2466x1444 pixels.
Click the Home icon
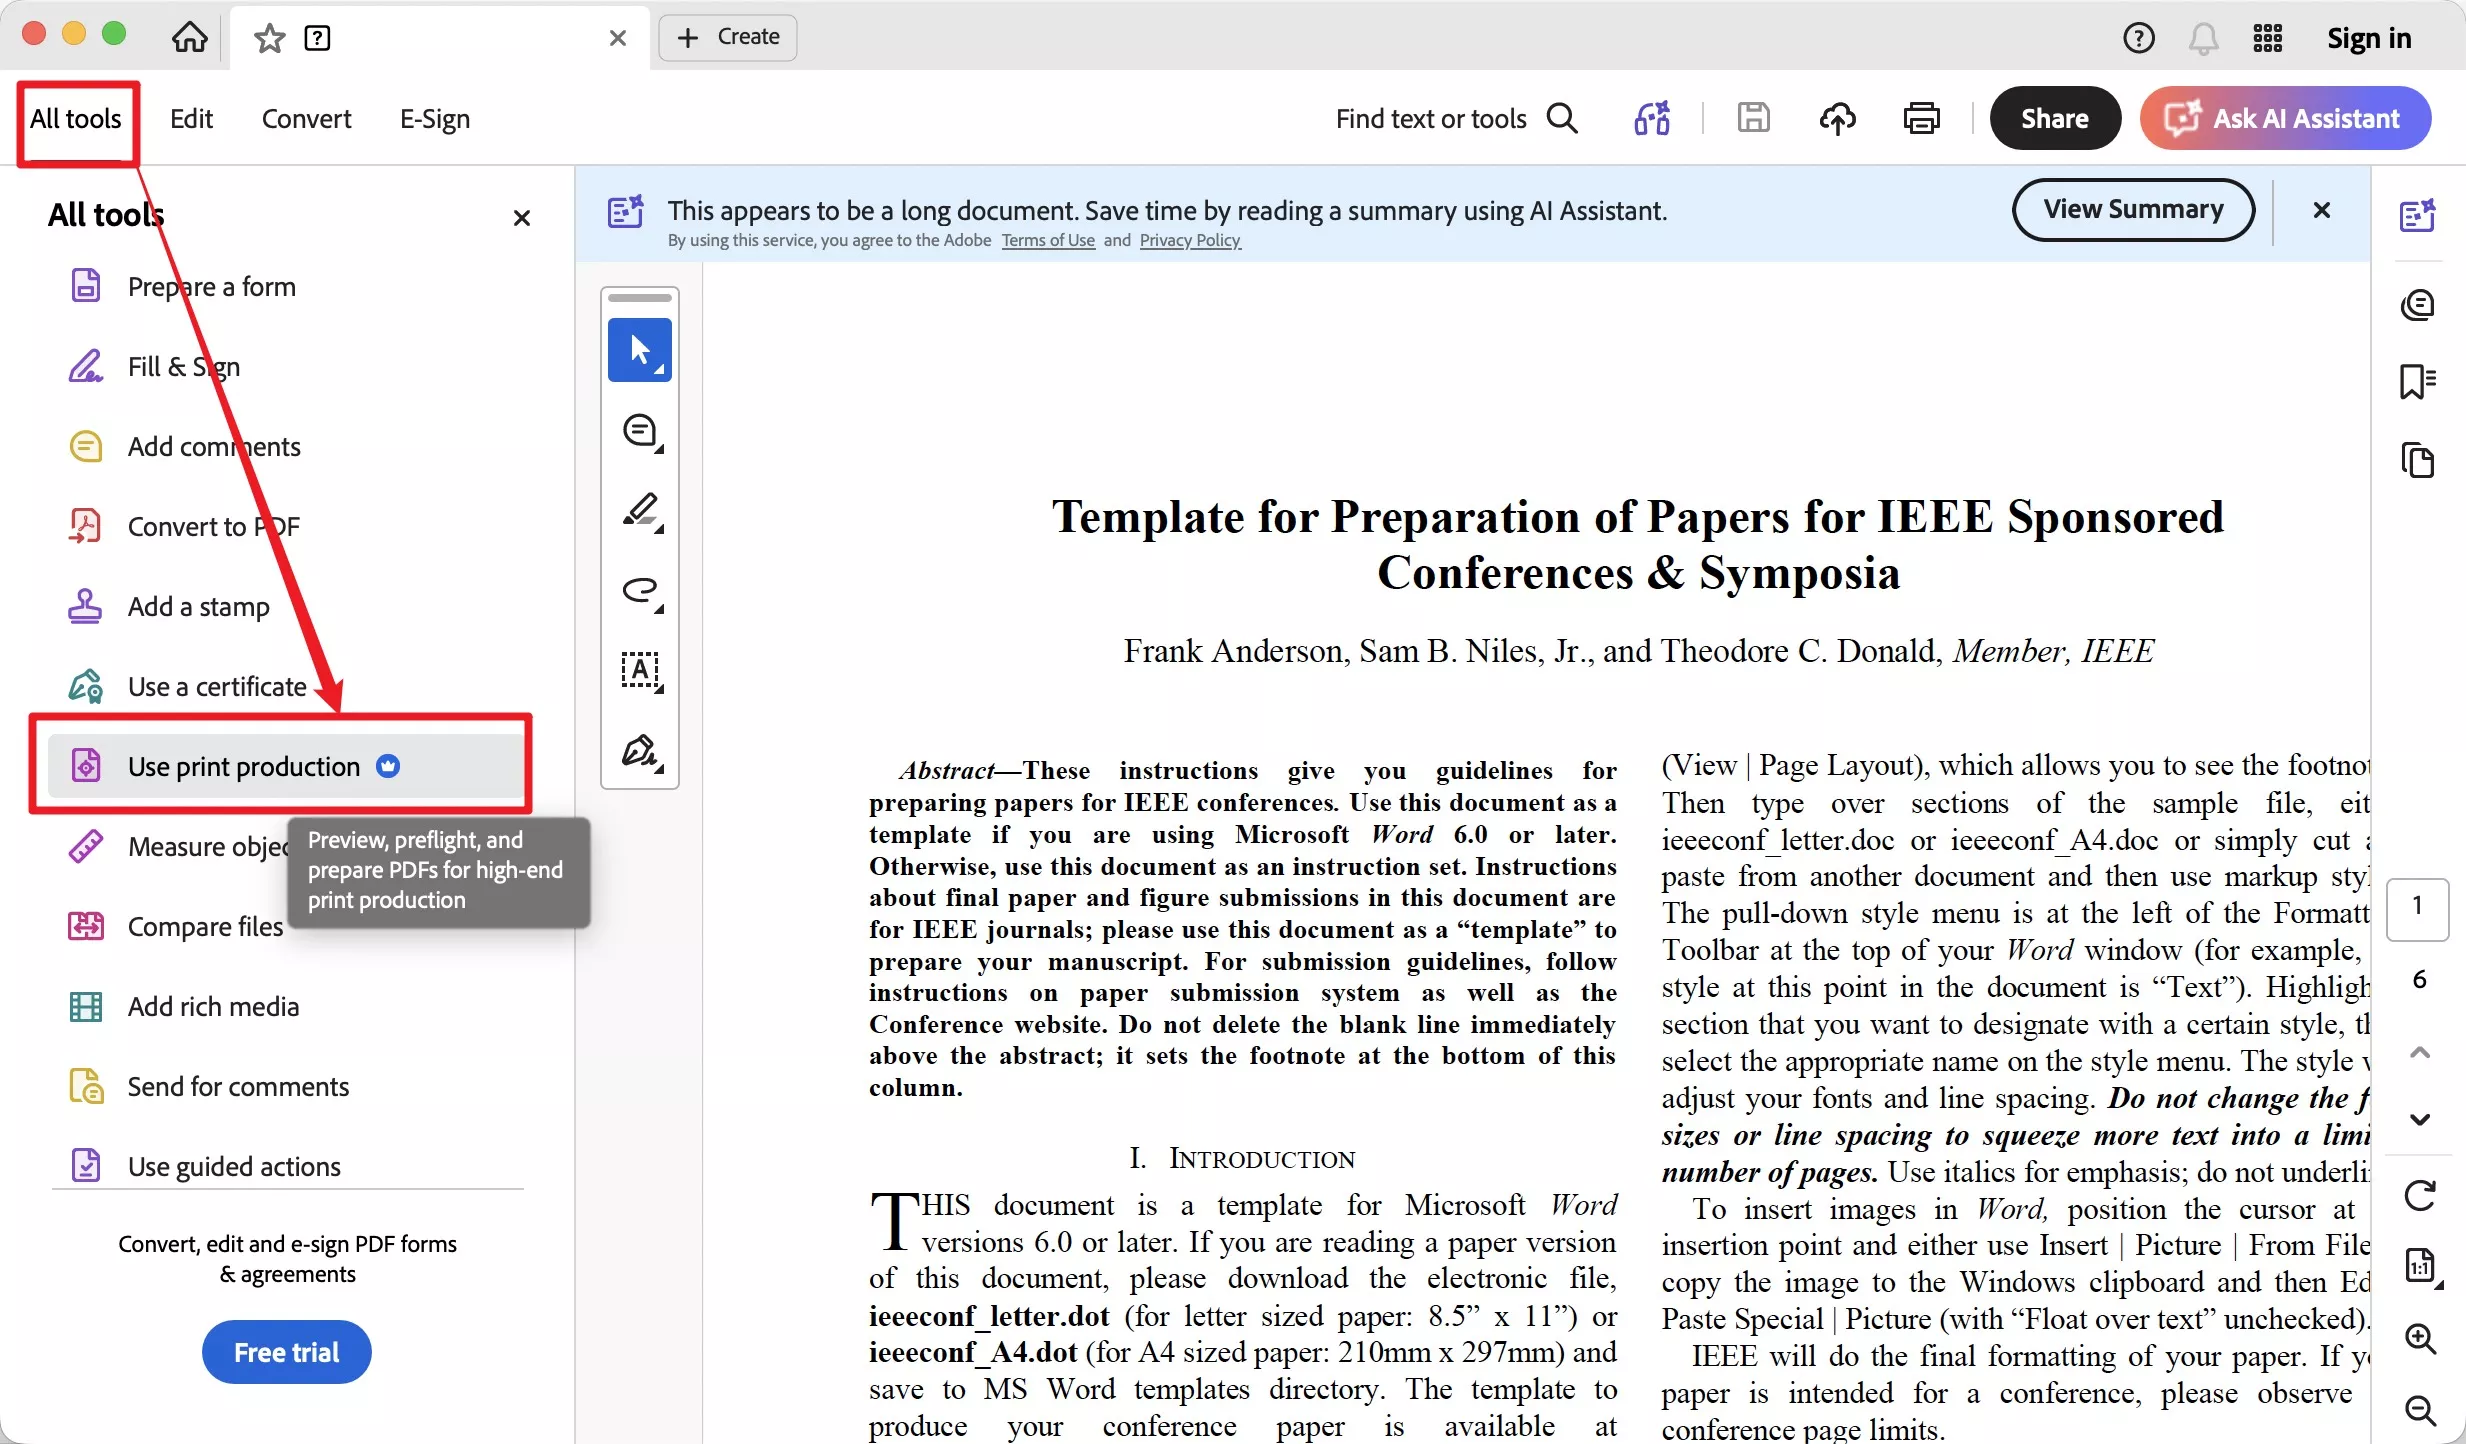coord(189,38)
